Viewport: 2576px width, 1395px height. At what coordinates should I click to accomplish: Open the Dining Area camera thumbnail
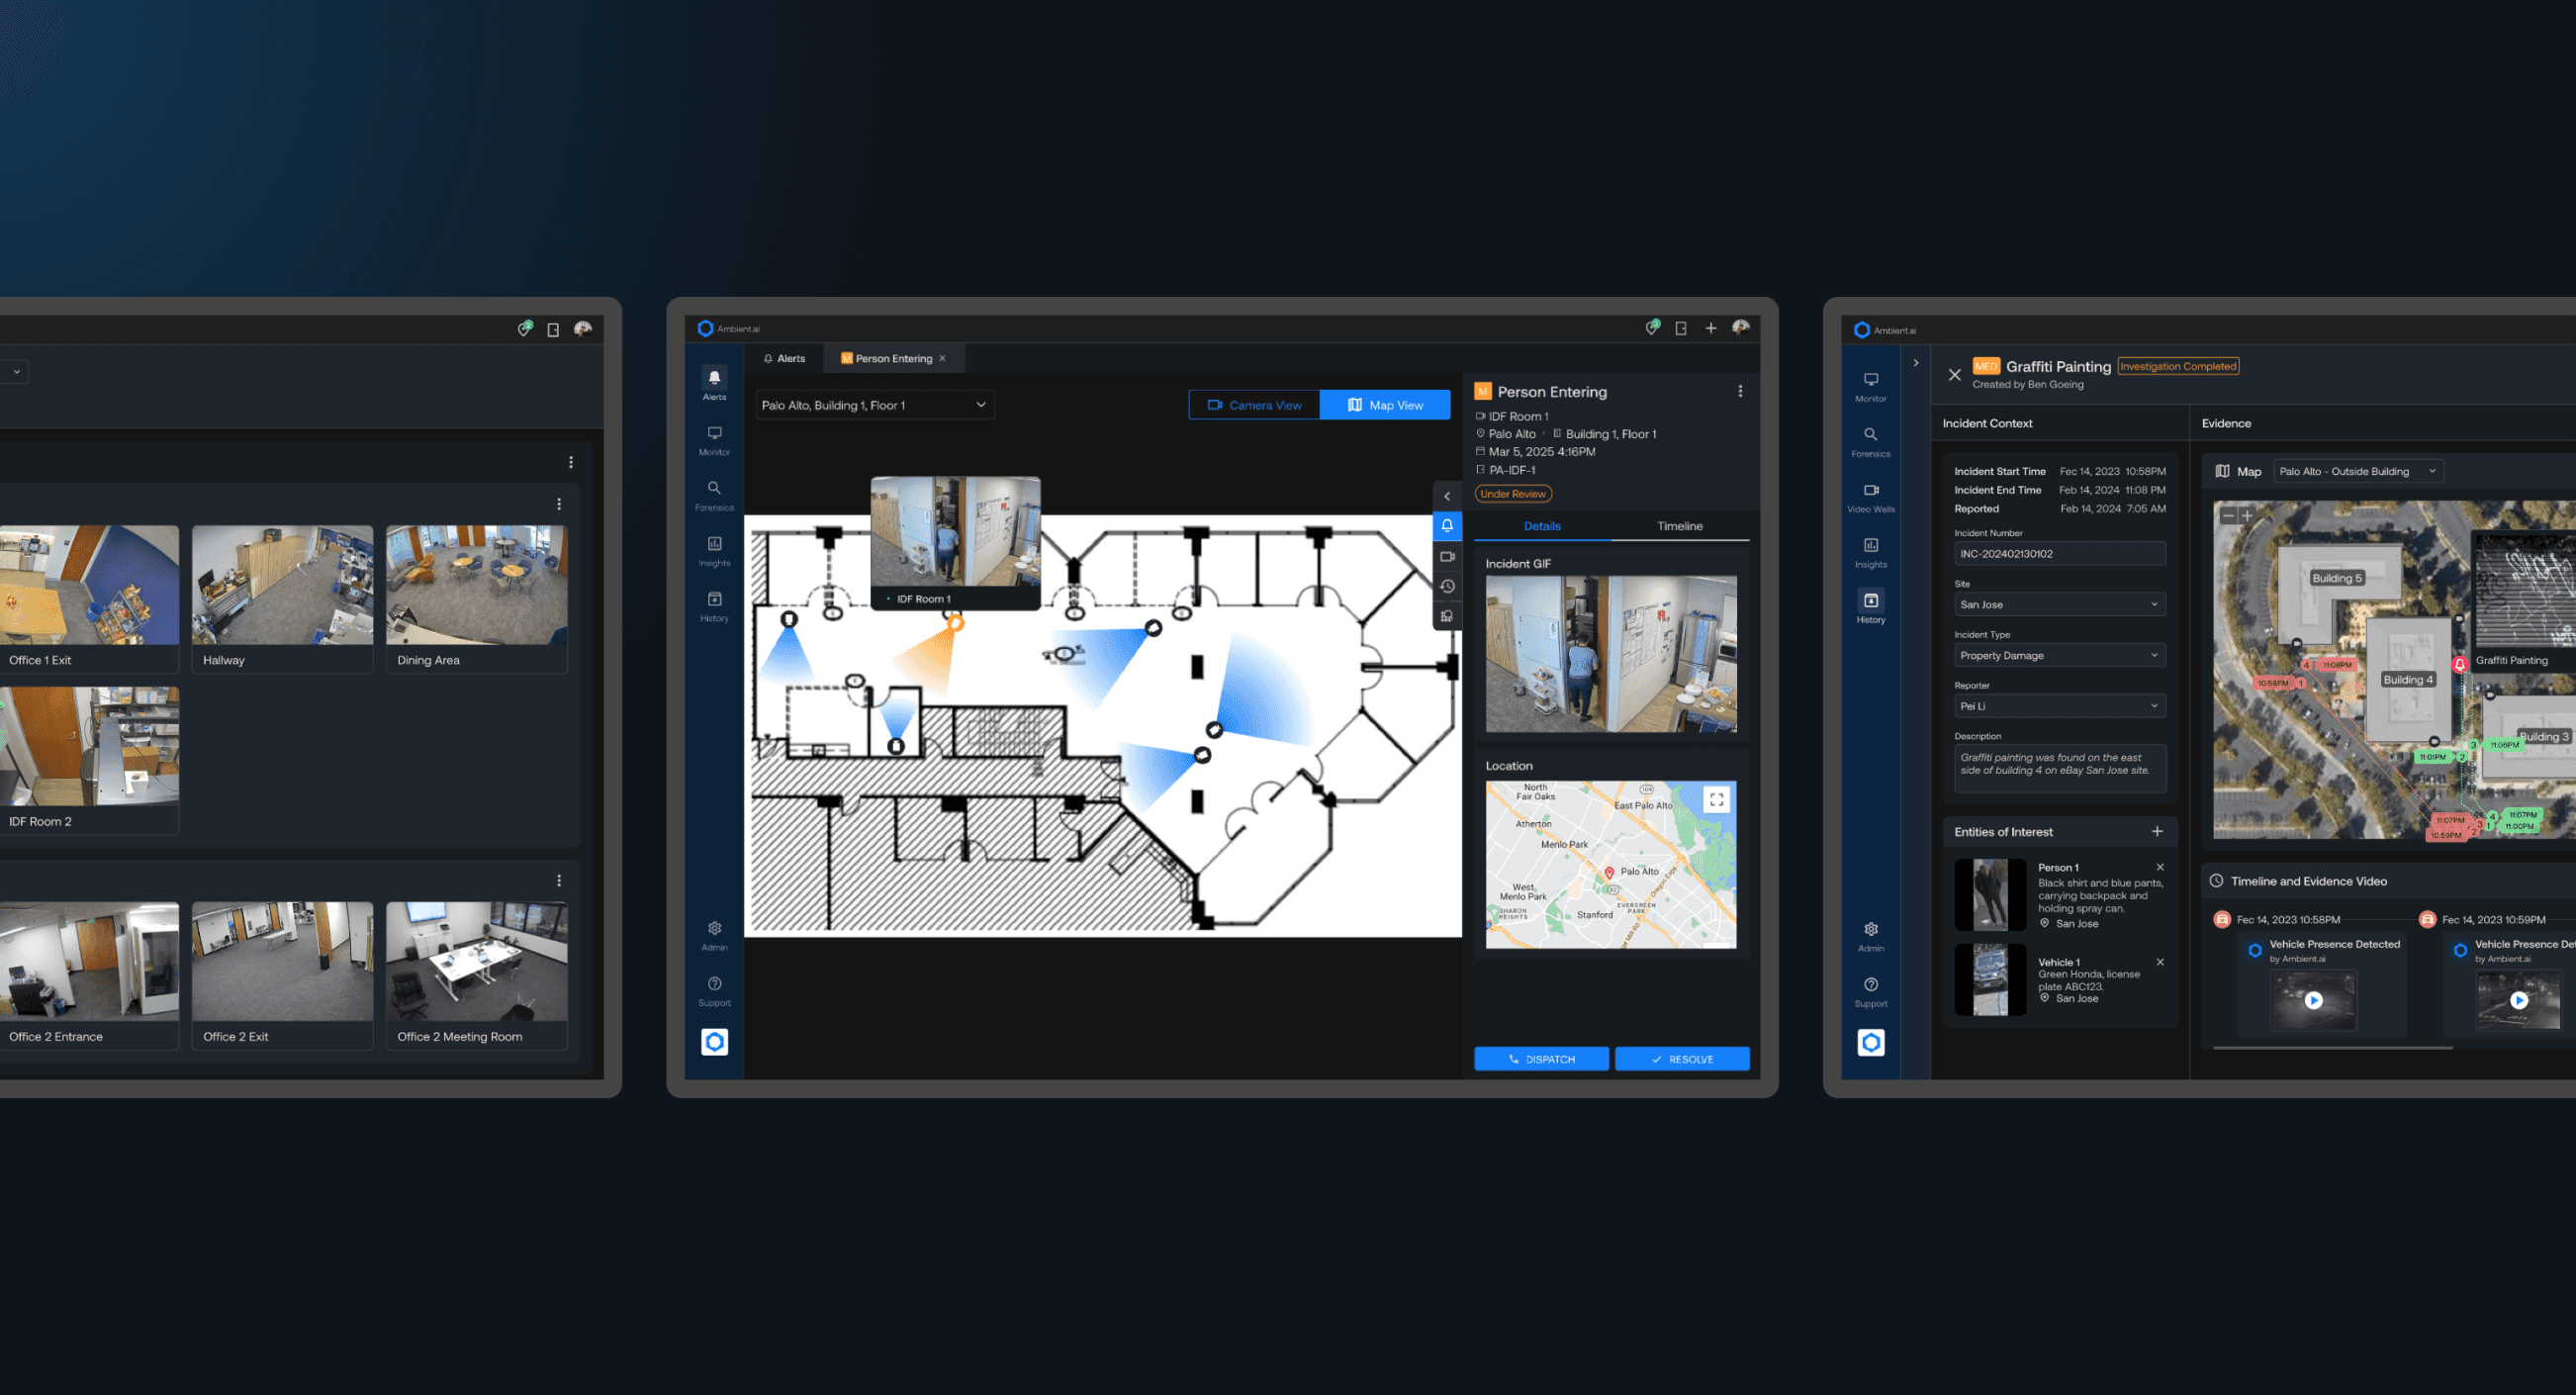[476, 586]
